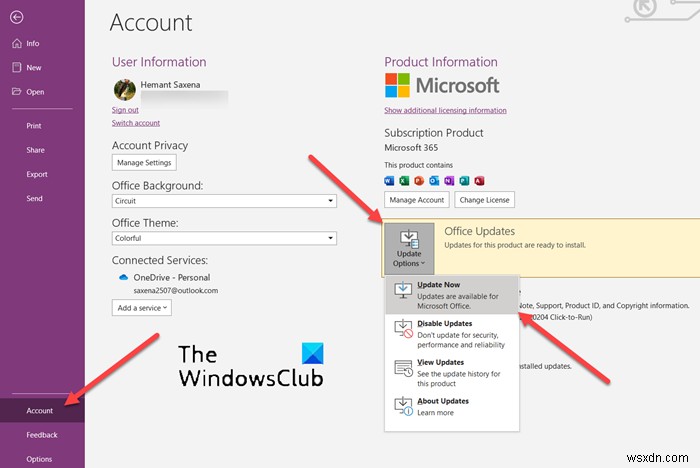This screenshot has height=468, width=700.
Task: Open the Office Theme dropdown
Action: 224,238
